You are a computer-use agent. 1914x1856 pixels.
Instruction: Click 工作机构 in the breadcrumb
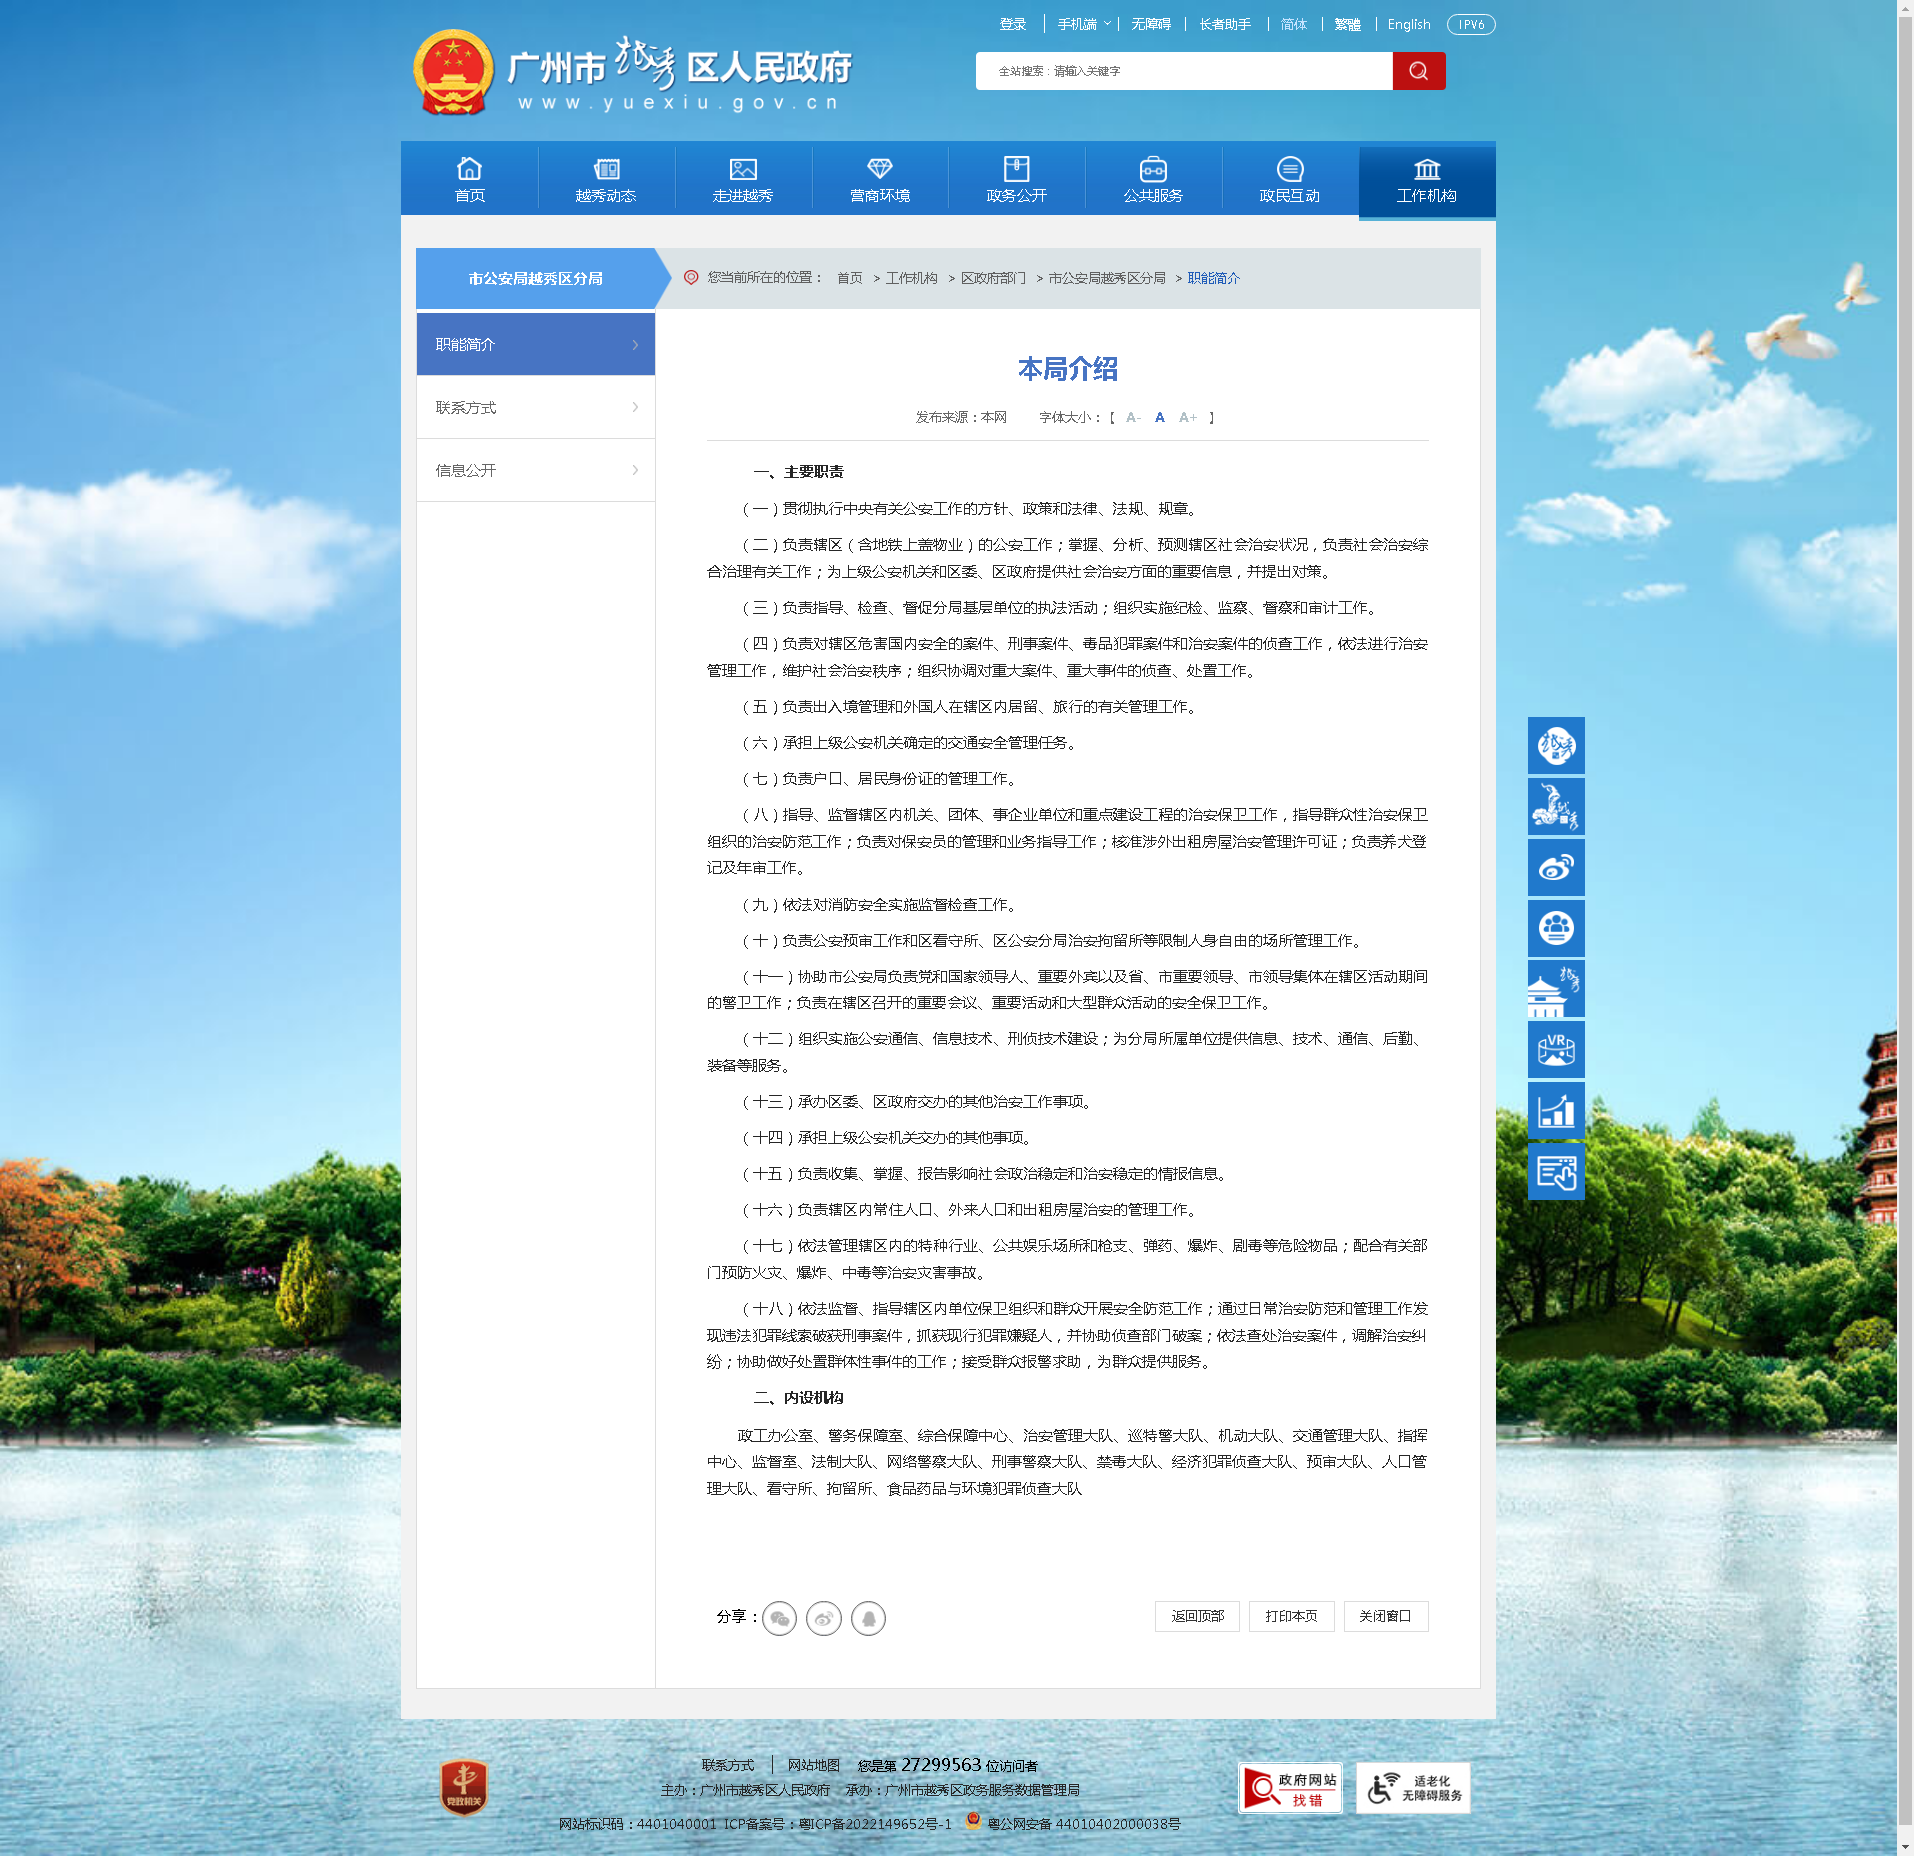[912, 278]
